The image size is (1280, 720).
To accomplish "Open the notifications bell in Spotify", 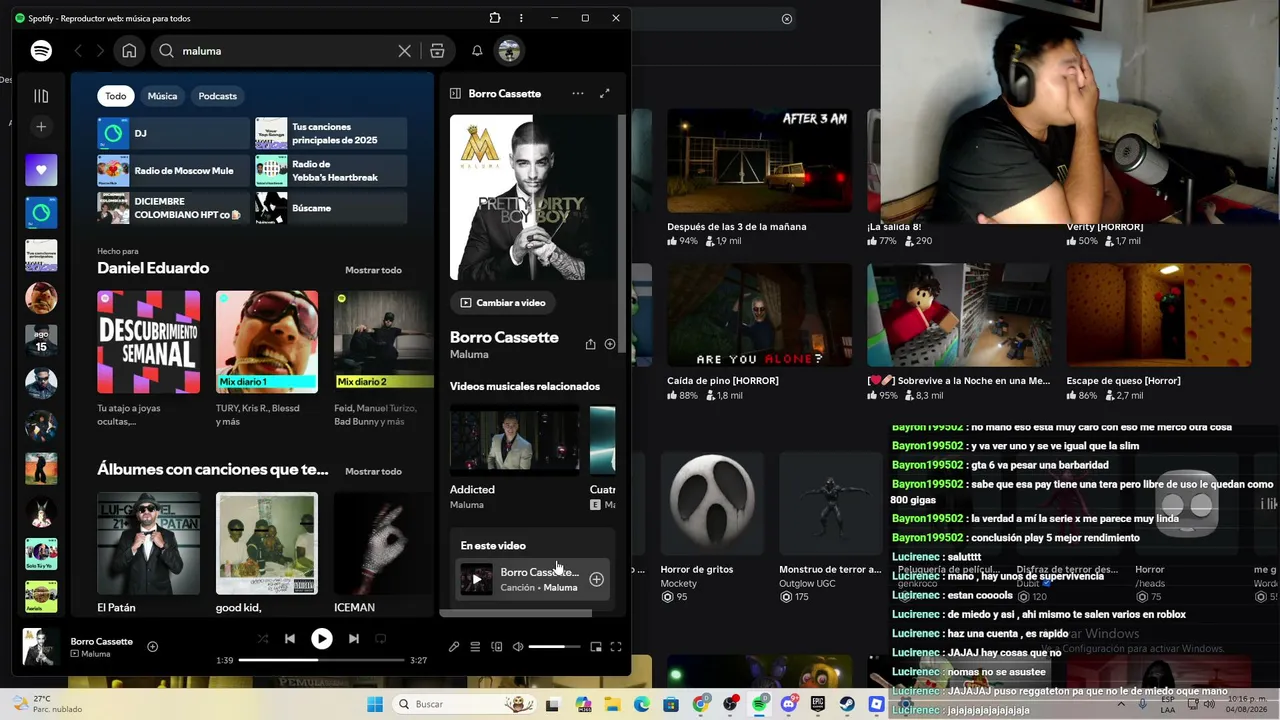I will [x=477, y=51].
